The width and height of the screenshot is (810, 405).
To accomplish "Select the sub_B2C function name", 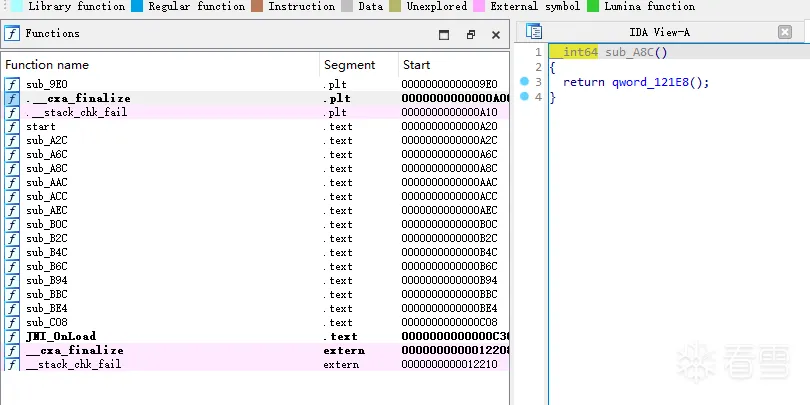I will (46, 238).
